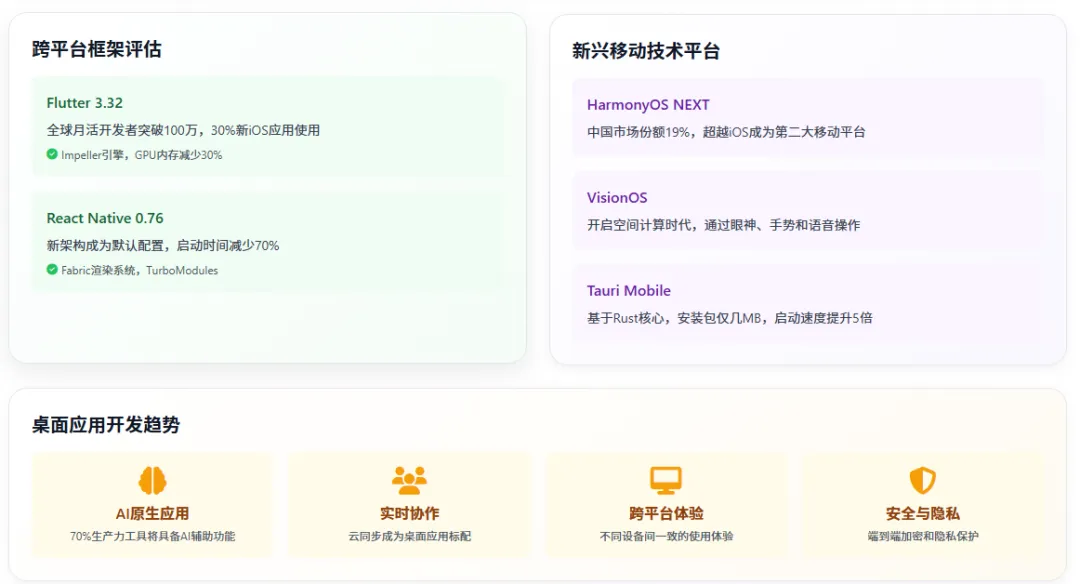Click the 新兴移动技术平台 section heading
Screen dimensions: 1080x584
[x=646, y=51]
